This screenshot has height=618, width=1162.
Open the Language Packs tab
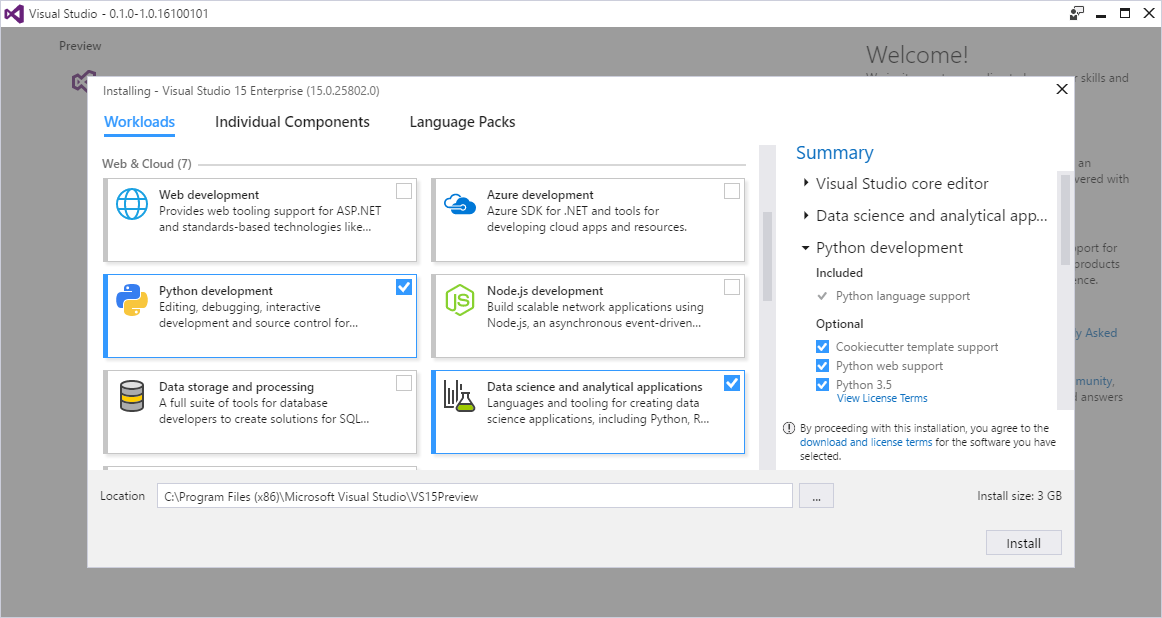[462, 122]
